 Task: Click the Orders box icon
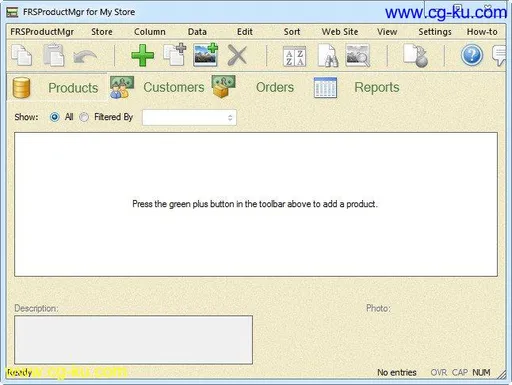pos(223,86)
